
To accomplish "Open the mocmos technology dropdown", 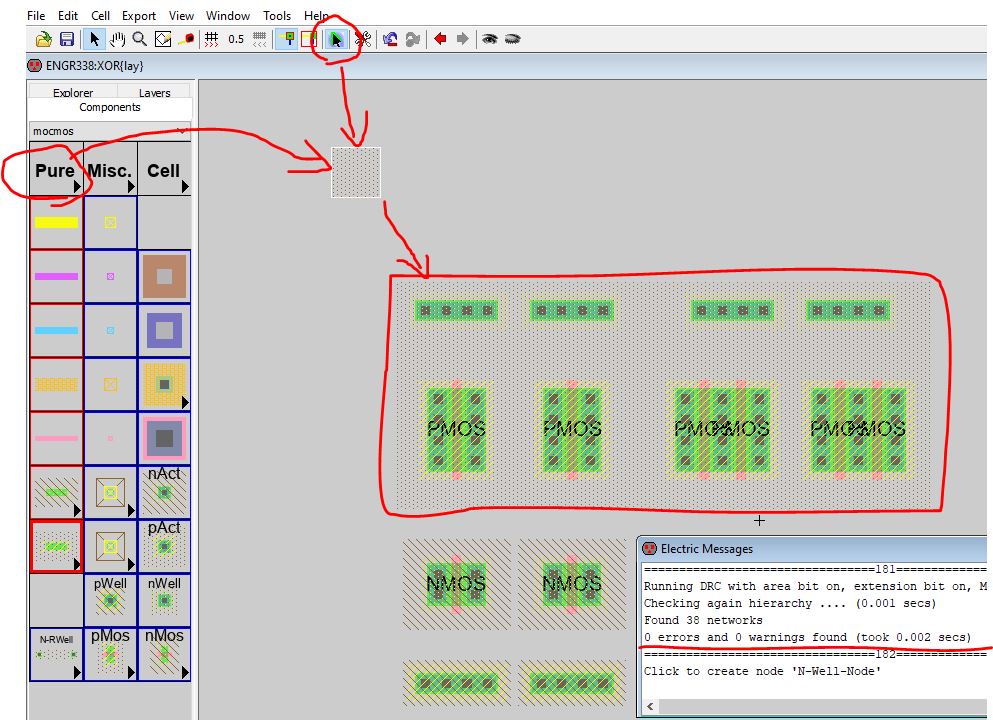I will (x=110, y=131).
